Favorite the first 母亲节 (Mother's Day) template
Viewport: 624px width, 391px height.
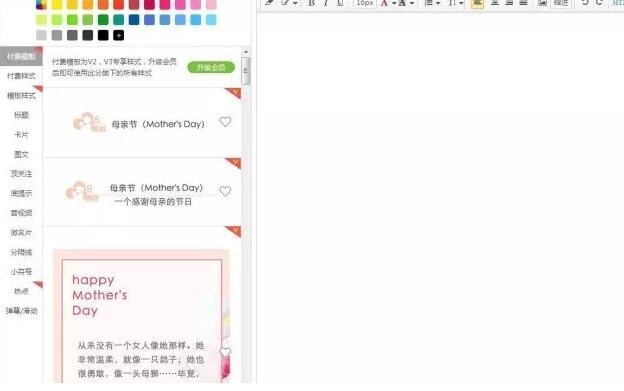pyautogui.click(x=225, y=122)
